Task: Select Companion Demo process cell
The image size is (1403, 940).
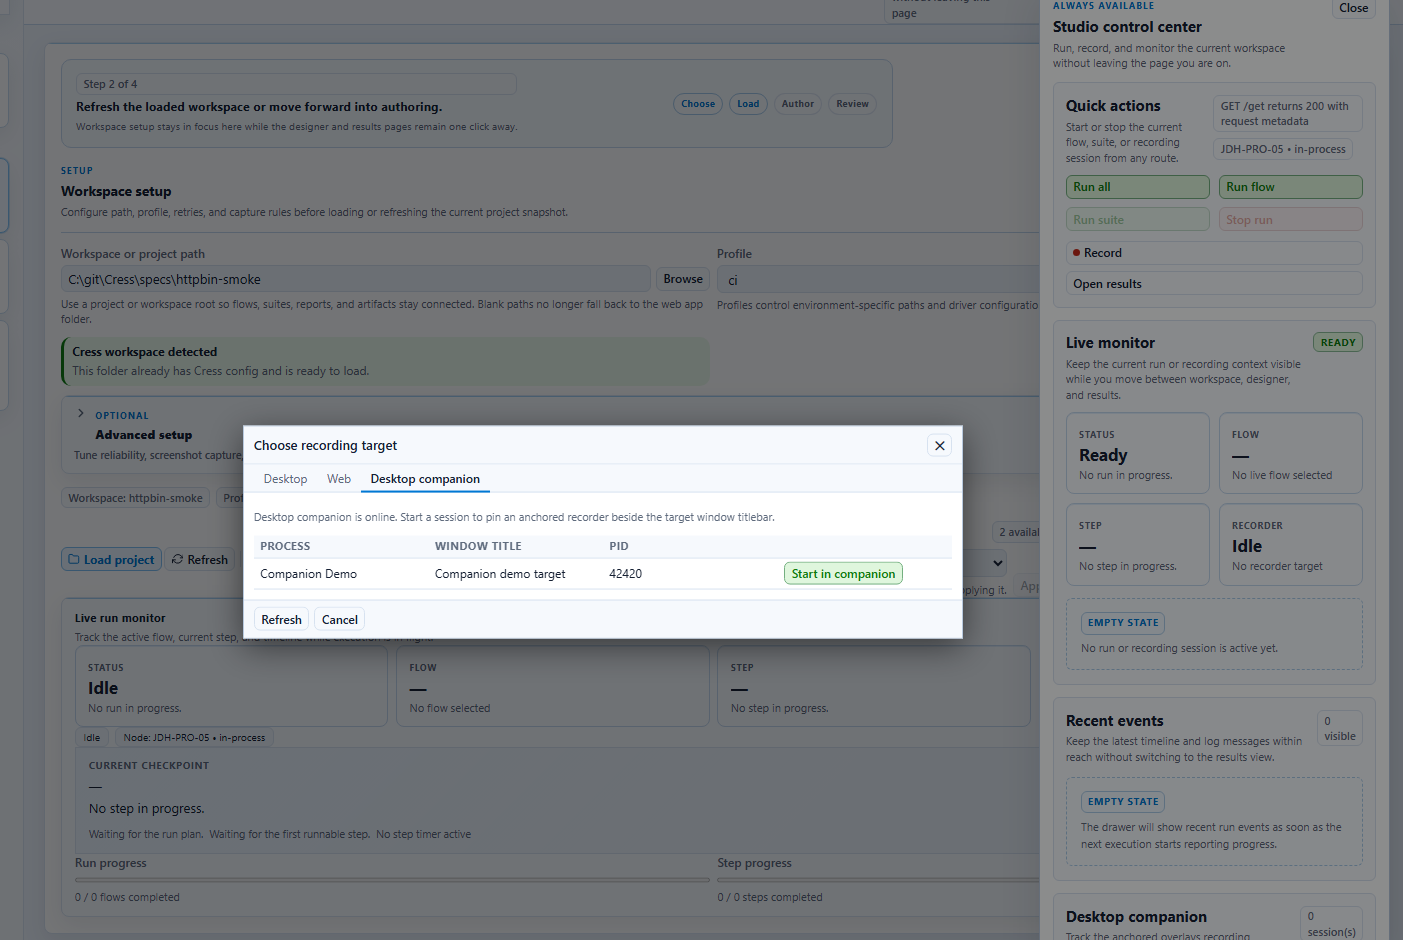Action: coord(308,574)
